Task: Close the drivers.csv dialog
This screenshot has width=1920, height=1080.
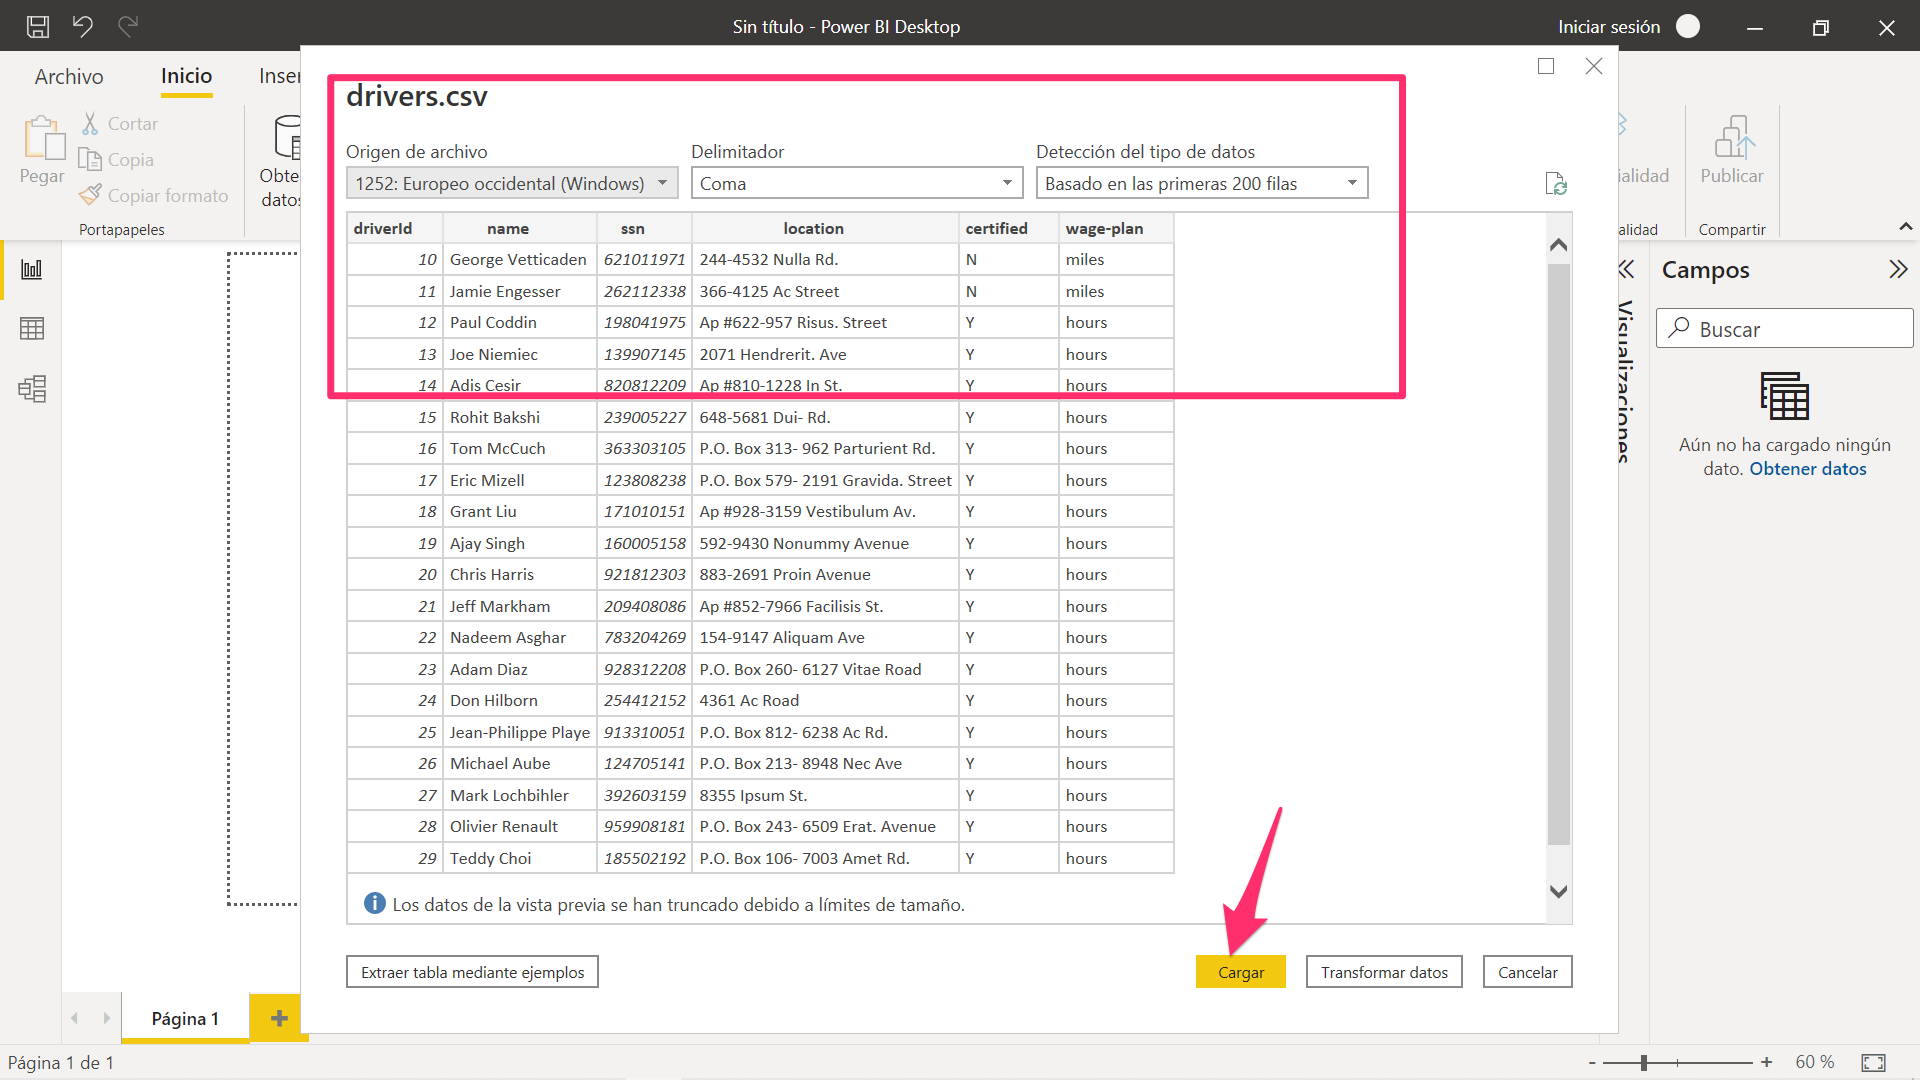Action: coord(1594,66)
